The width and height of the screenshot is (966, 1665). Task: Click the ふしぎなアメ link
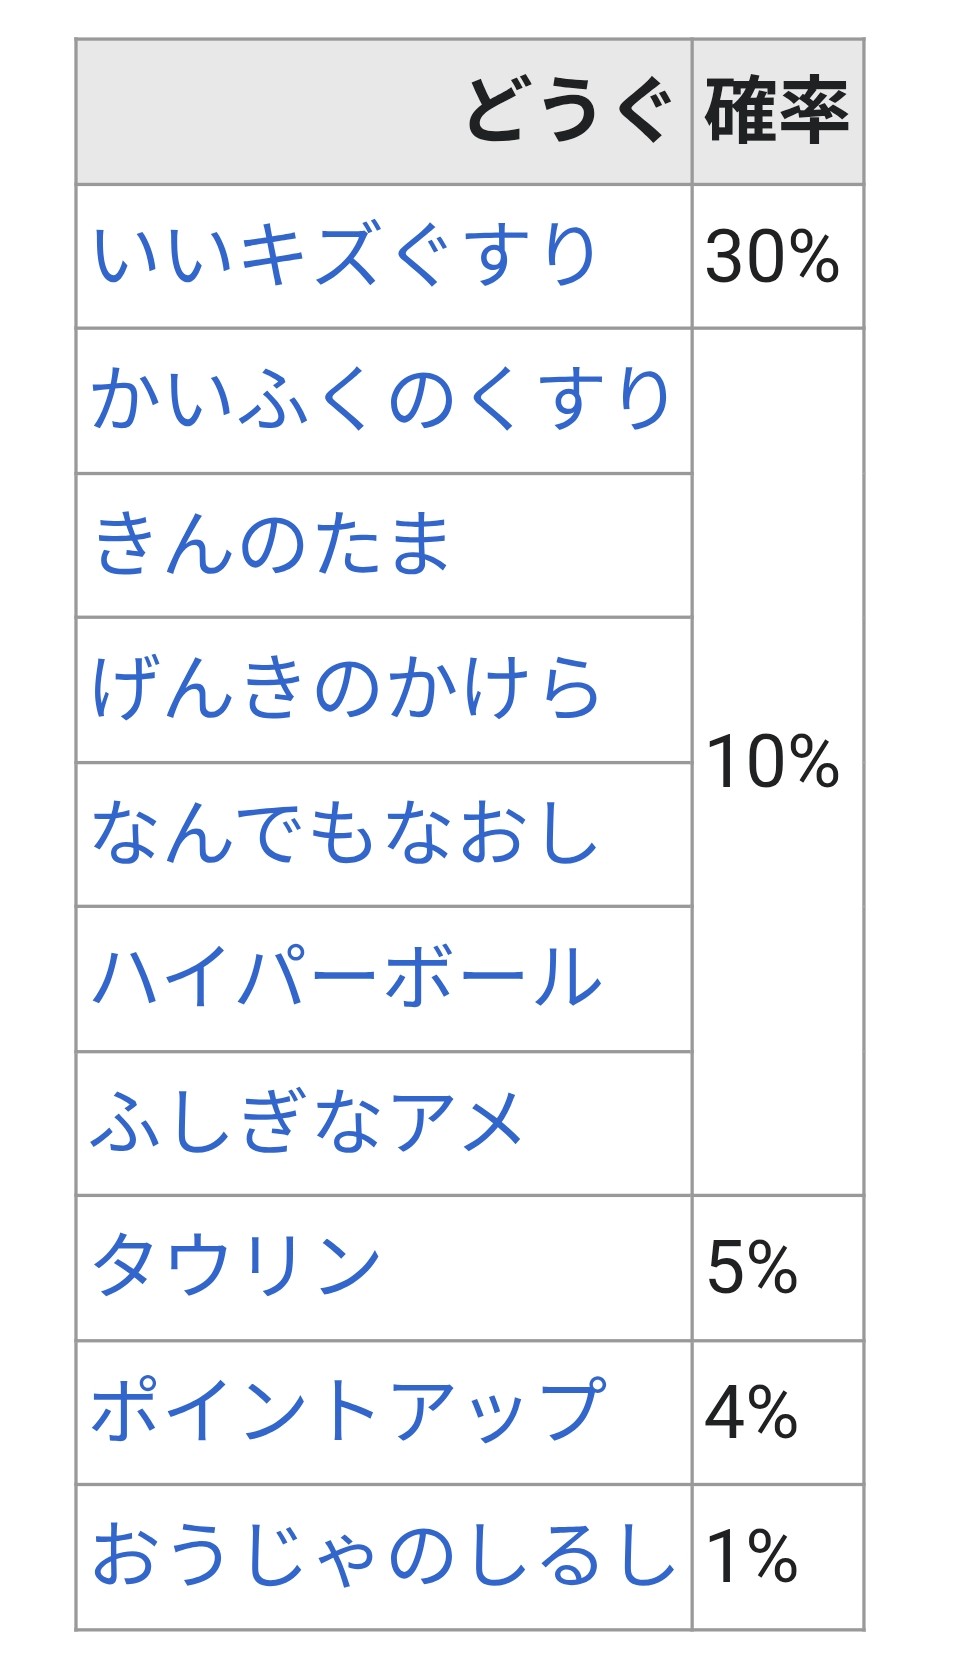[x=307, y=1122]
